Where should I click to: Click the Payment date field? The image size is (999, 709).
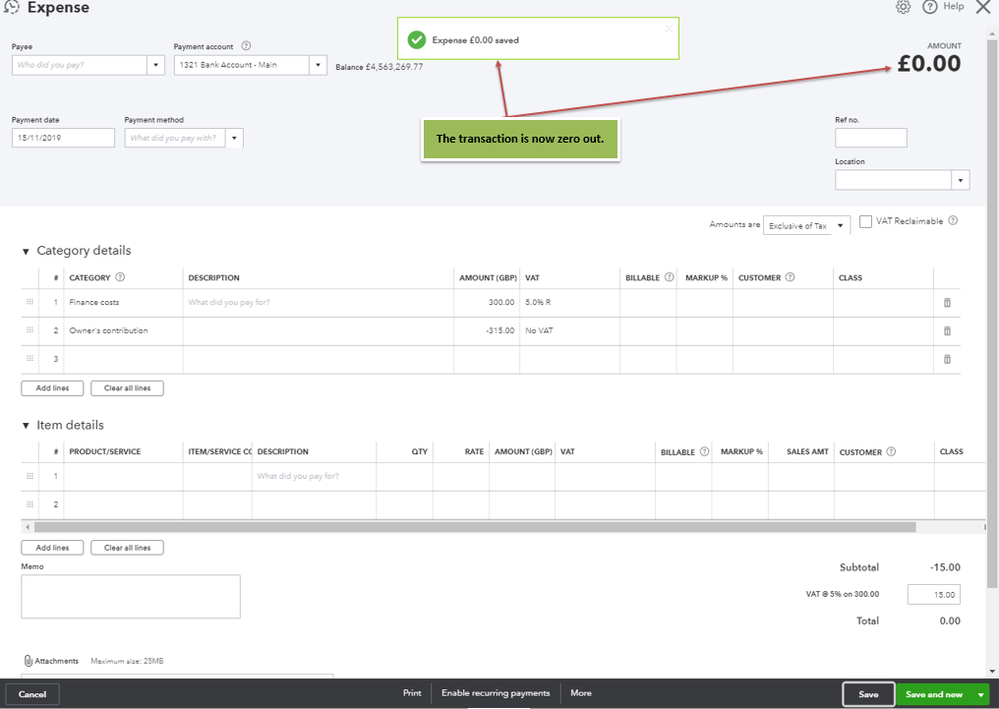pos(63,138)
